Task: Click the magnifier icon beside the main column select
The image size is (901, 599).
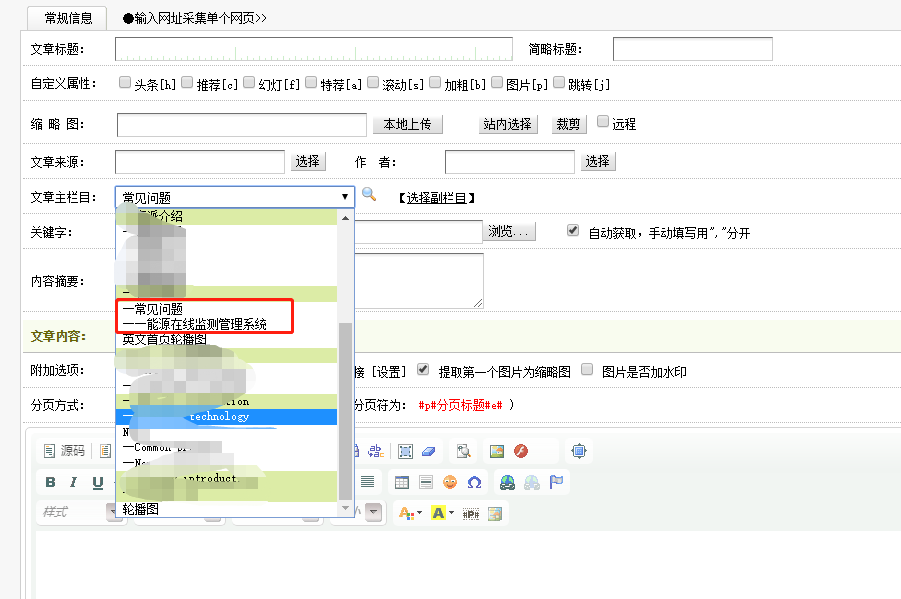Action: [x=369, y=195]
